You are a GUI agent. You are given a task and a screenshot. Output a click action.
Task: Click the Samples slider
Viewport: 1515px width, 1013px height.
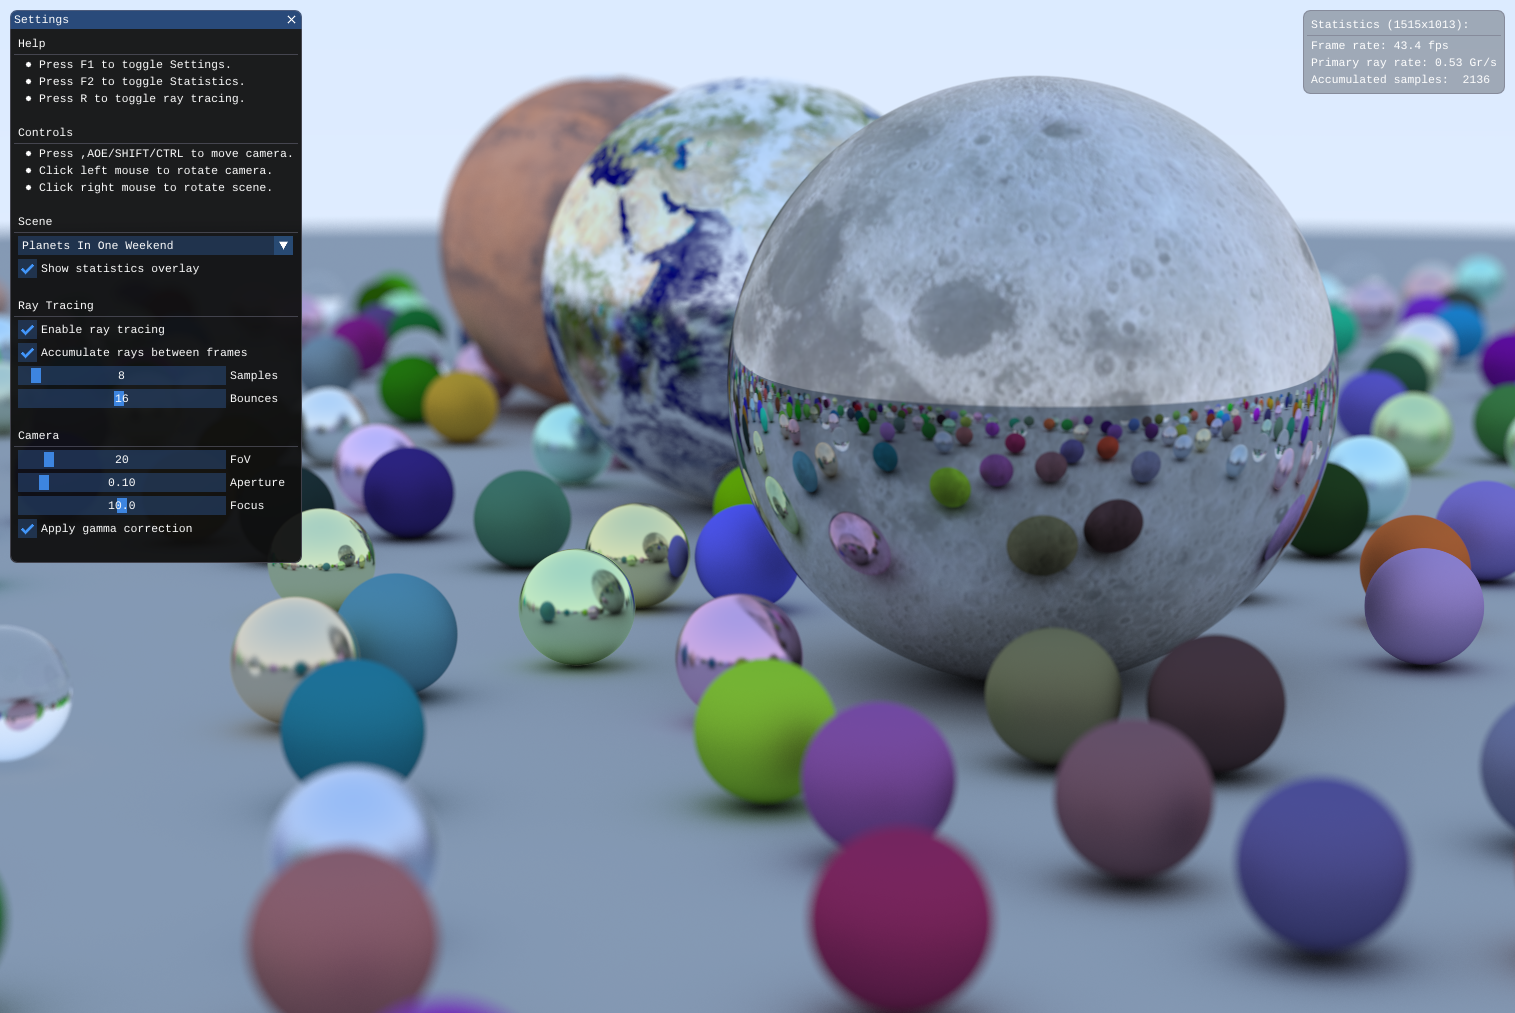tap(122, 375)
